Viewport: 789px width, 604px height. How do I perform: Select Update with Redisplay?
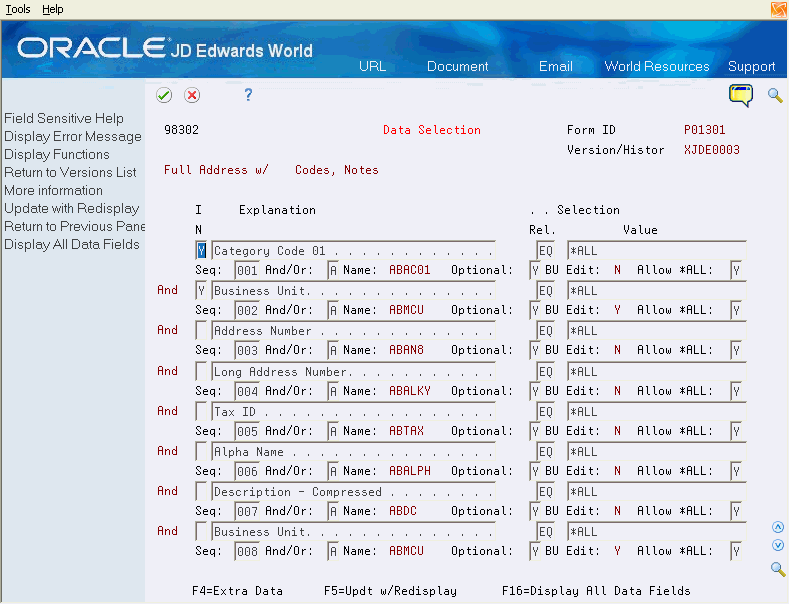tap(72, 208)
